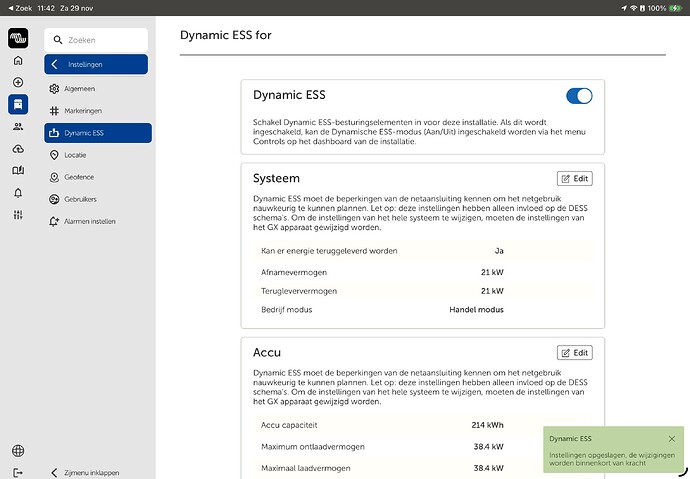The height and width of the screenshot is (479, 690).
Task: Edit the Accu settings
Action: coord(575,353)
